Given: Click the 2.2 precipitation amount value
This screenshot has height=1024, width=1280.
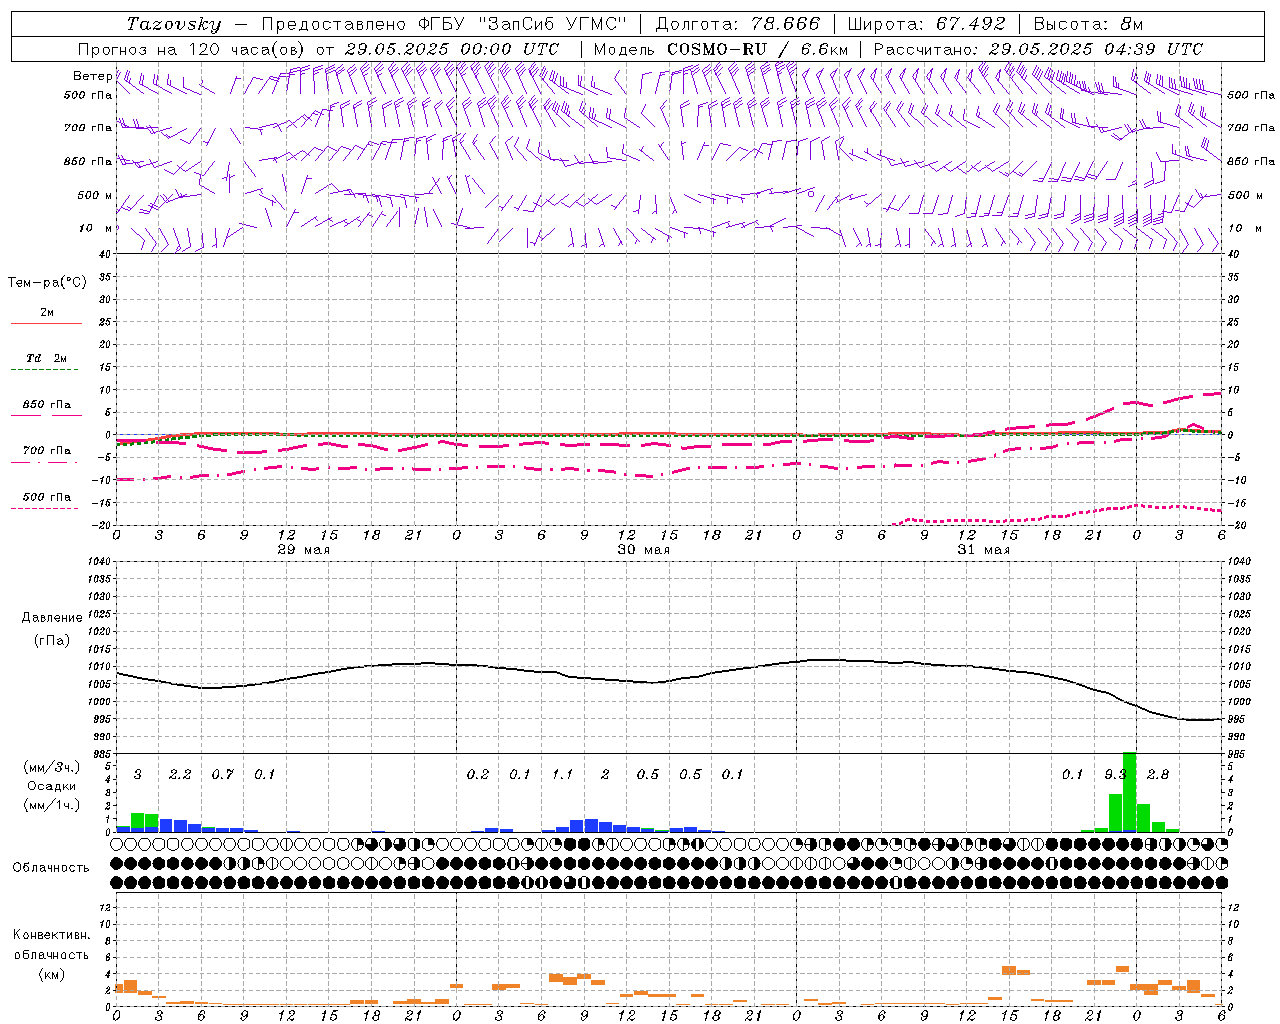Looking at the screenshot, I should click(x=180, y=774).
